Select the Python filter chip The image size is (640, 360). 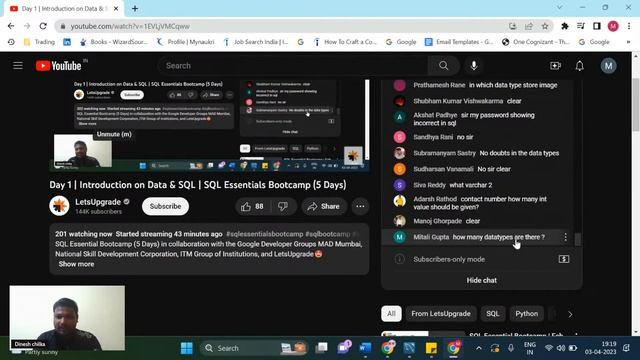(x=527, y=313)
